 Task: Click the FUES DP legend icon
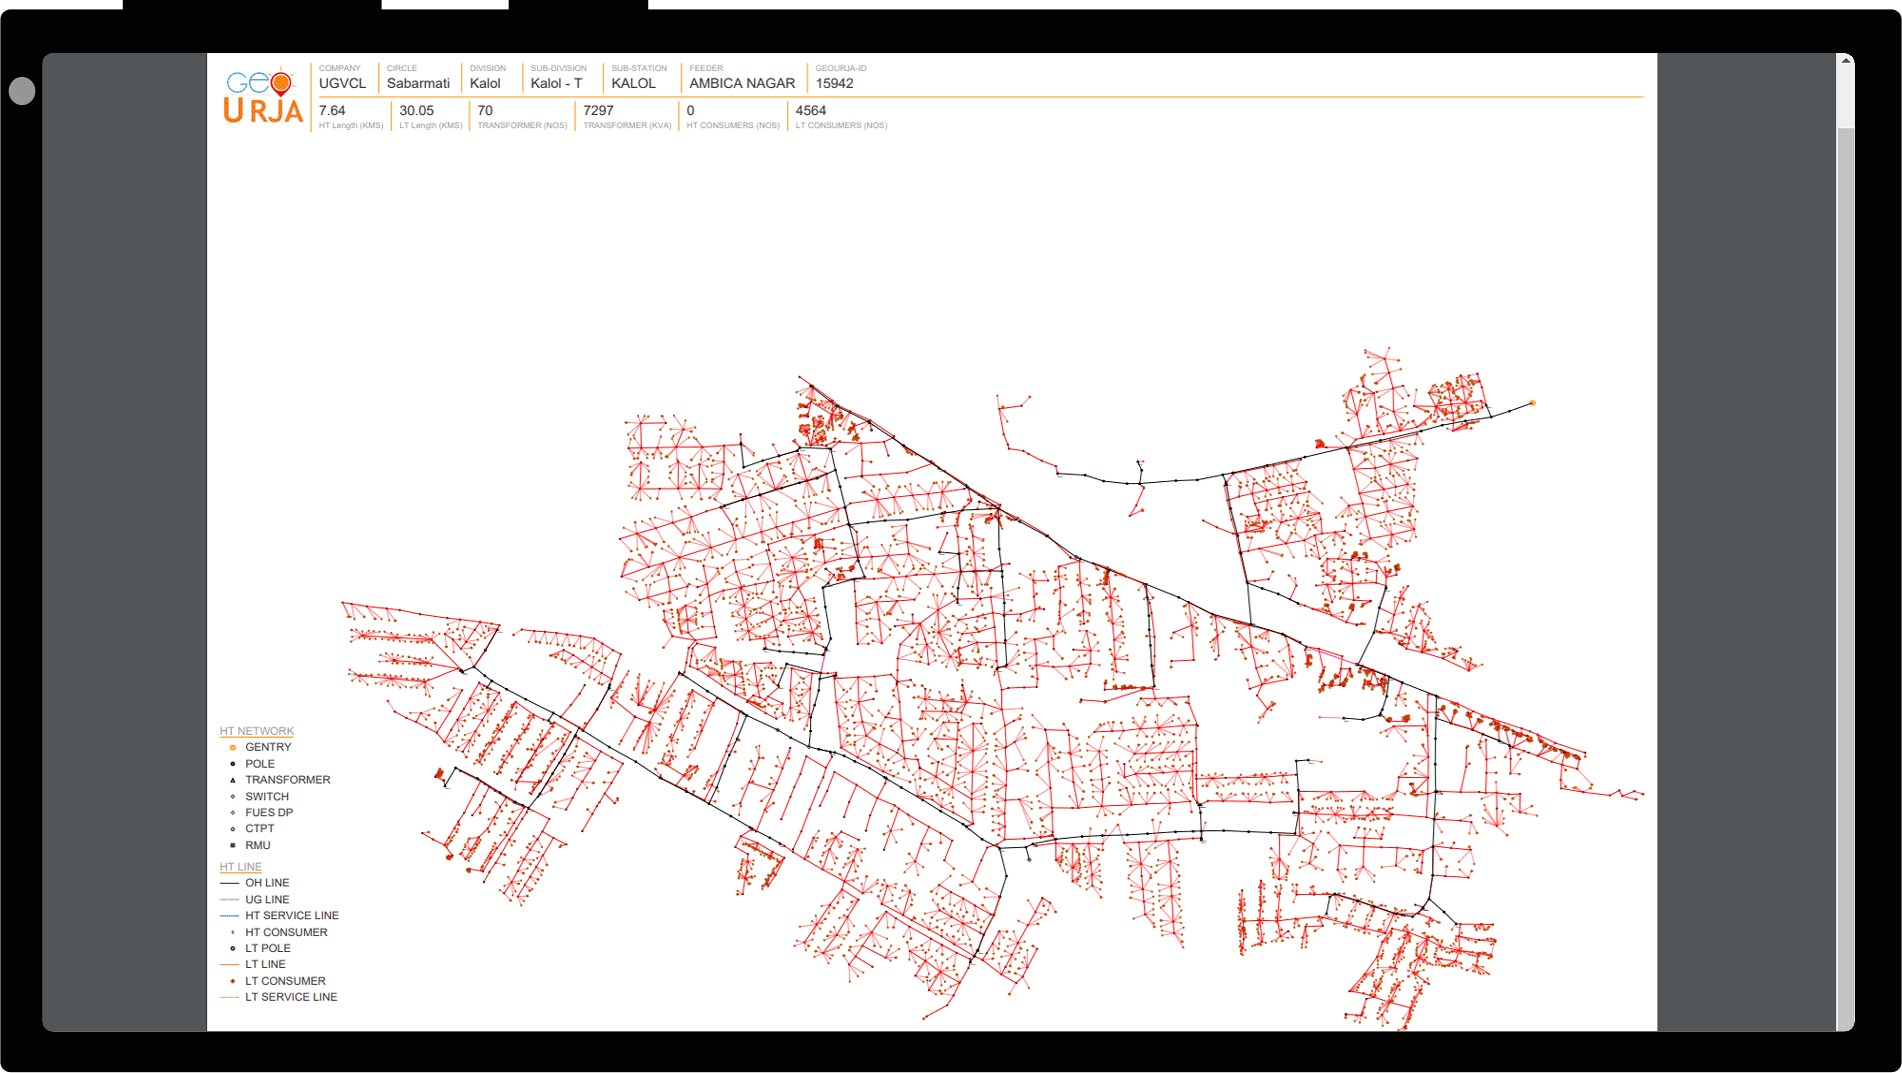tap(233, 813)
